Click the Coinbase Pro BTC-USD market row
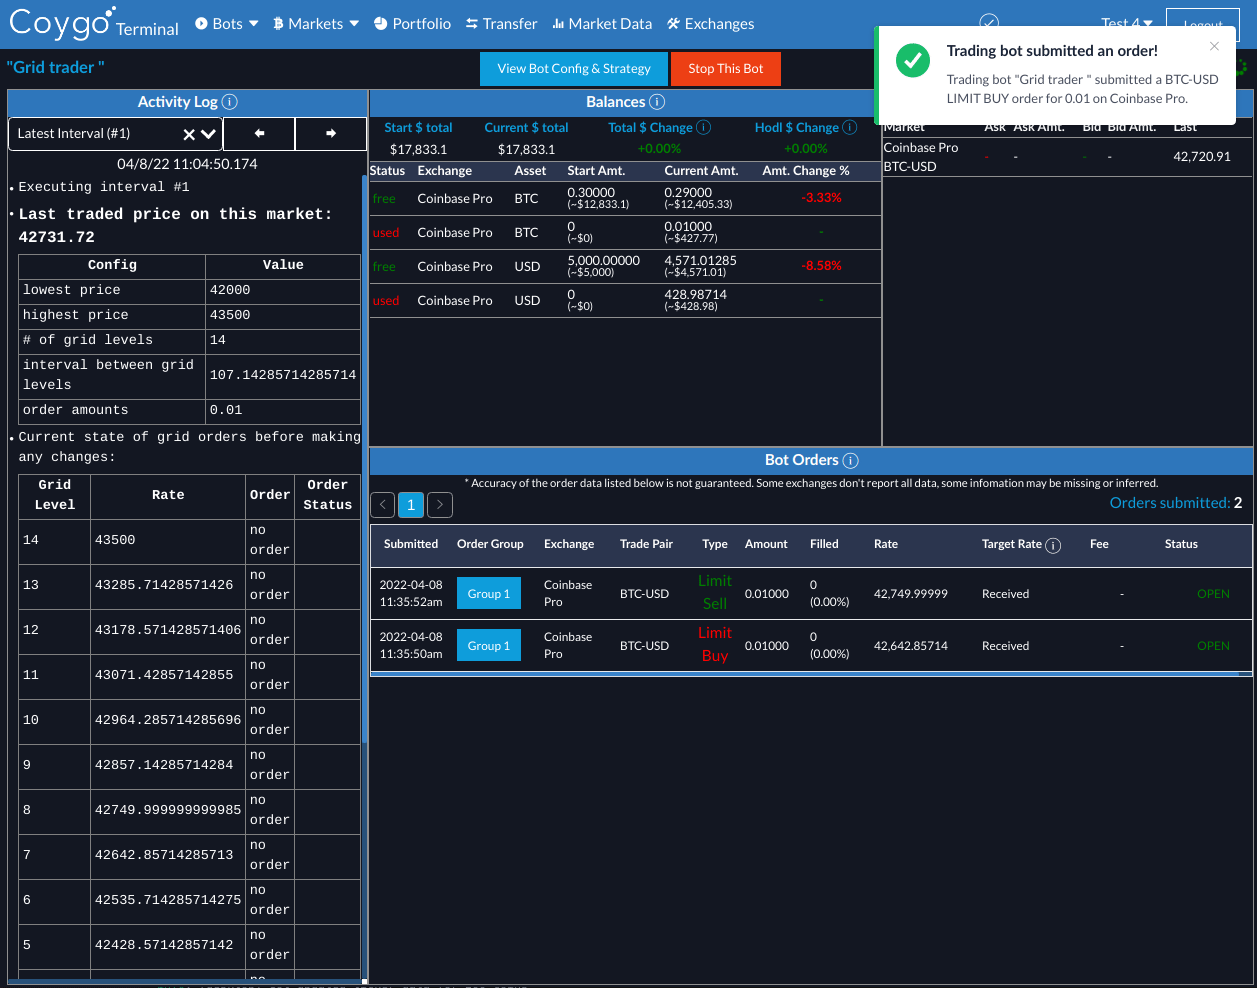Viewport: 1257px width, 988px height. 1067,157
